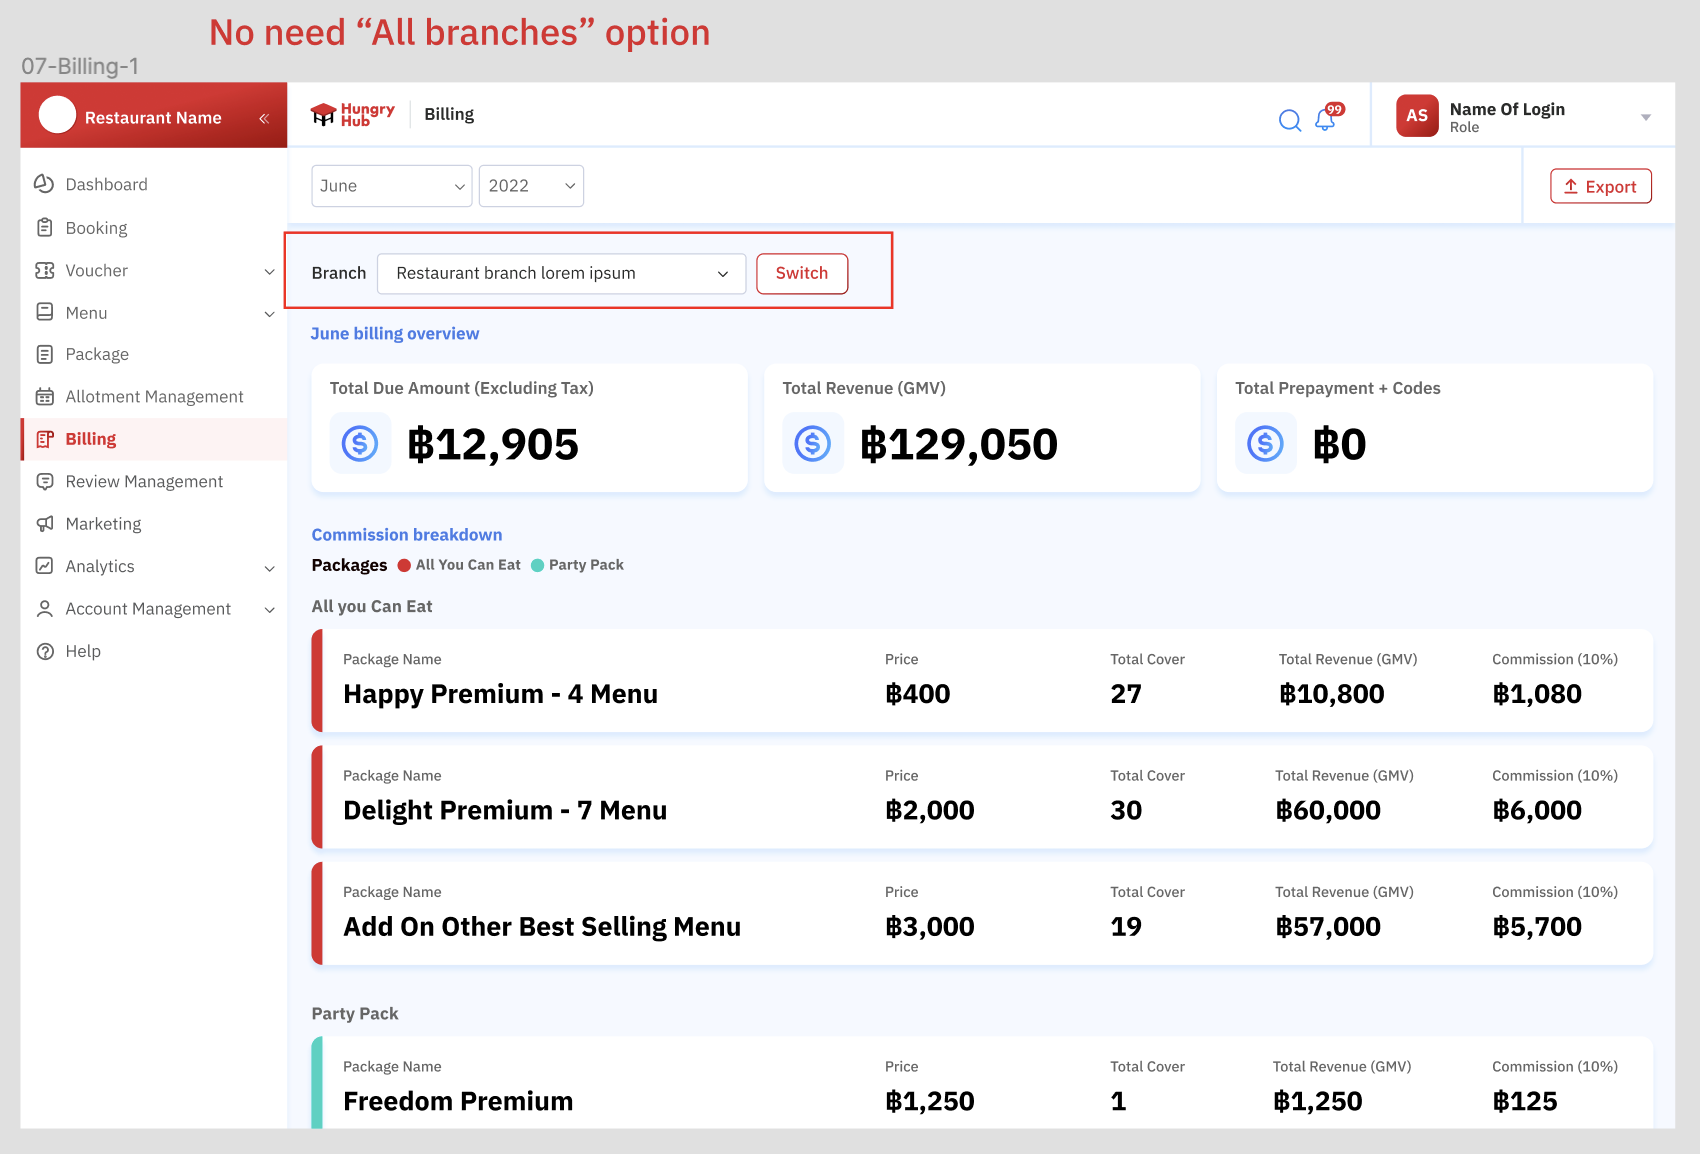This screenshot has height=1154, width=1700.
Task: Click the search magnifier icon
Action: 1290,121
